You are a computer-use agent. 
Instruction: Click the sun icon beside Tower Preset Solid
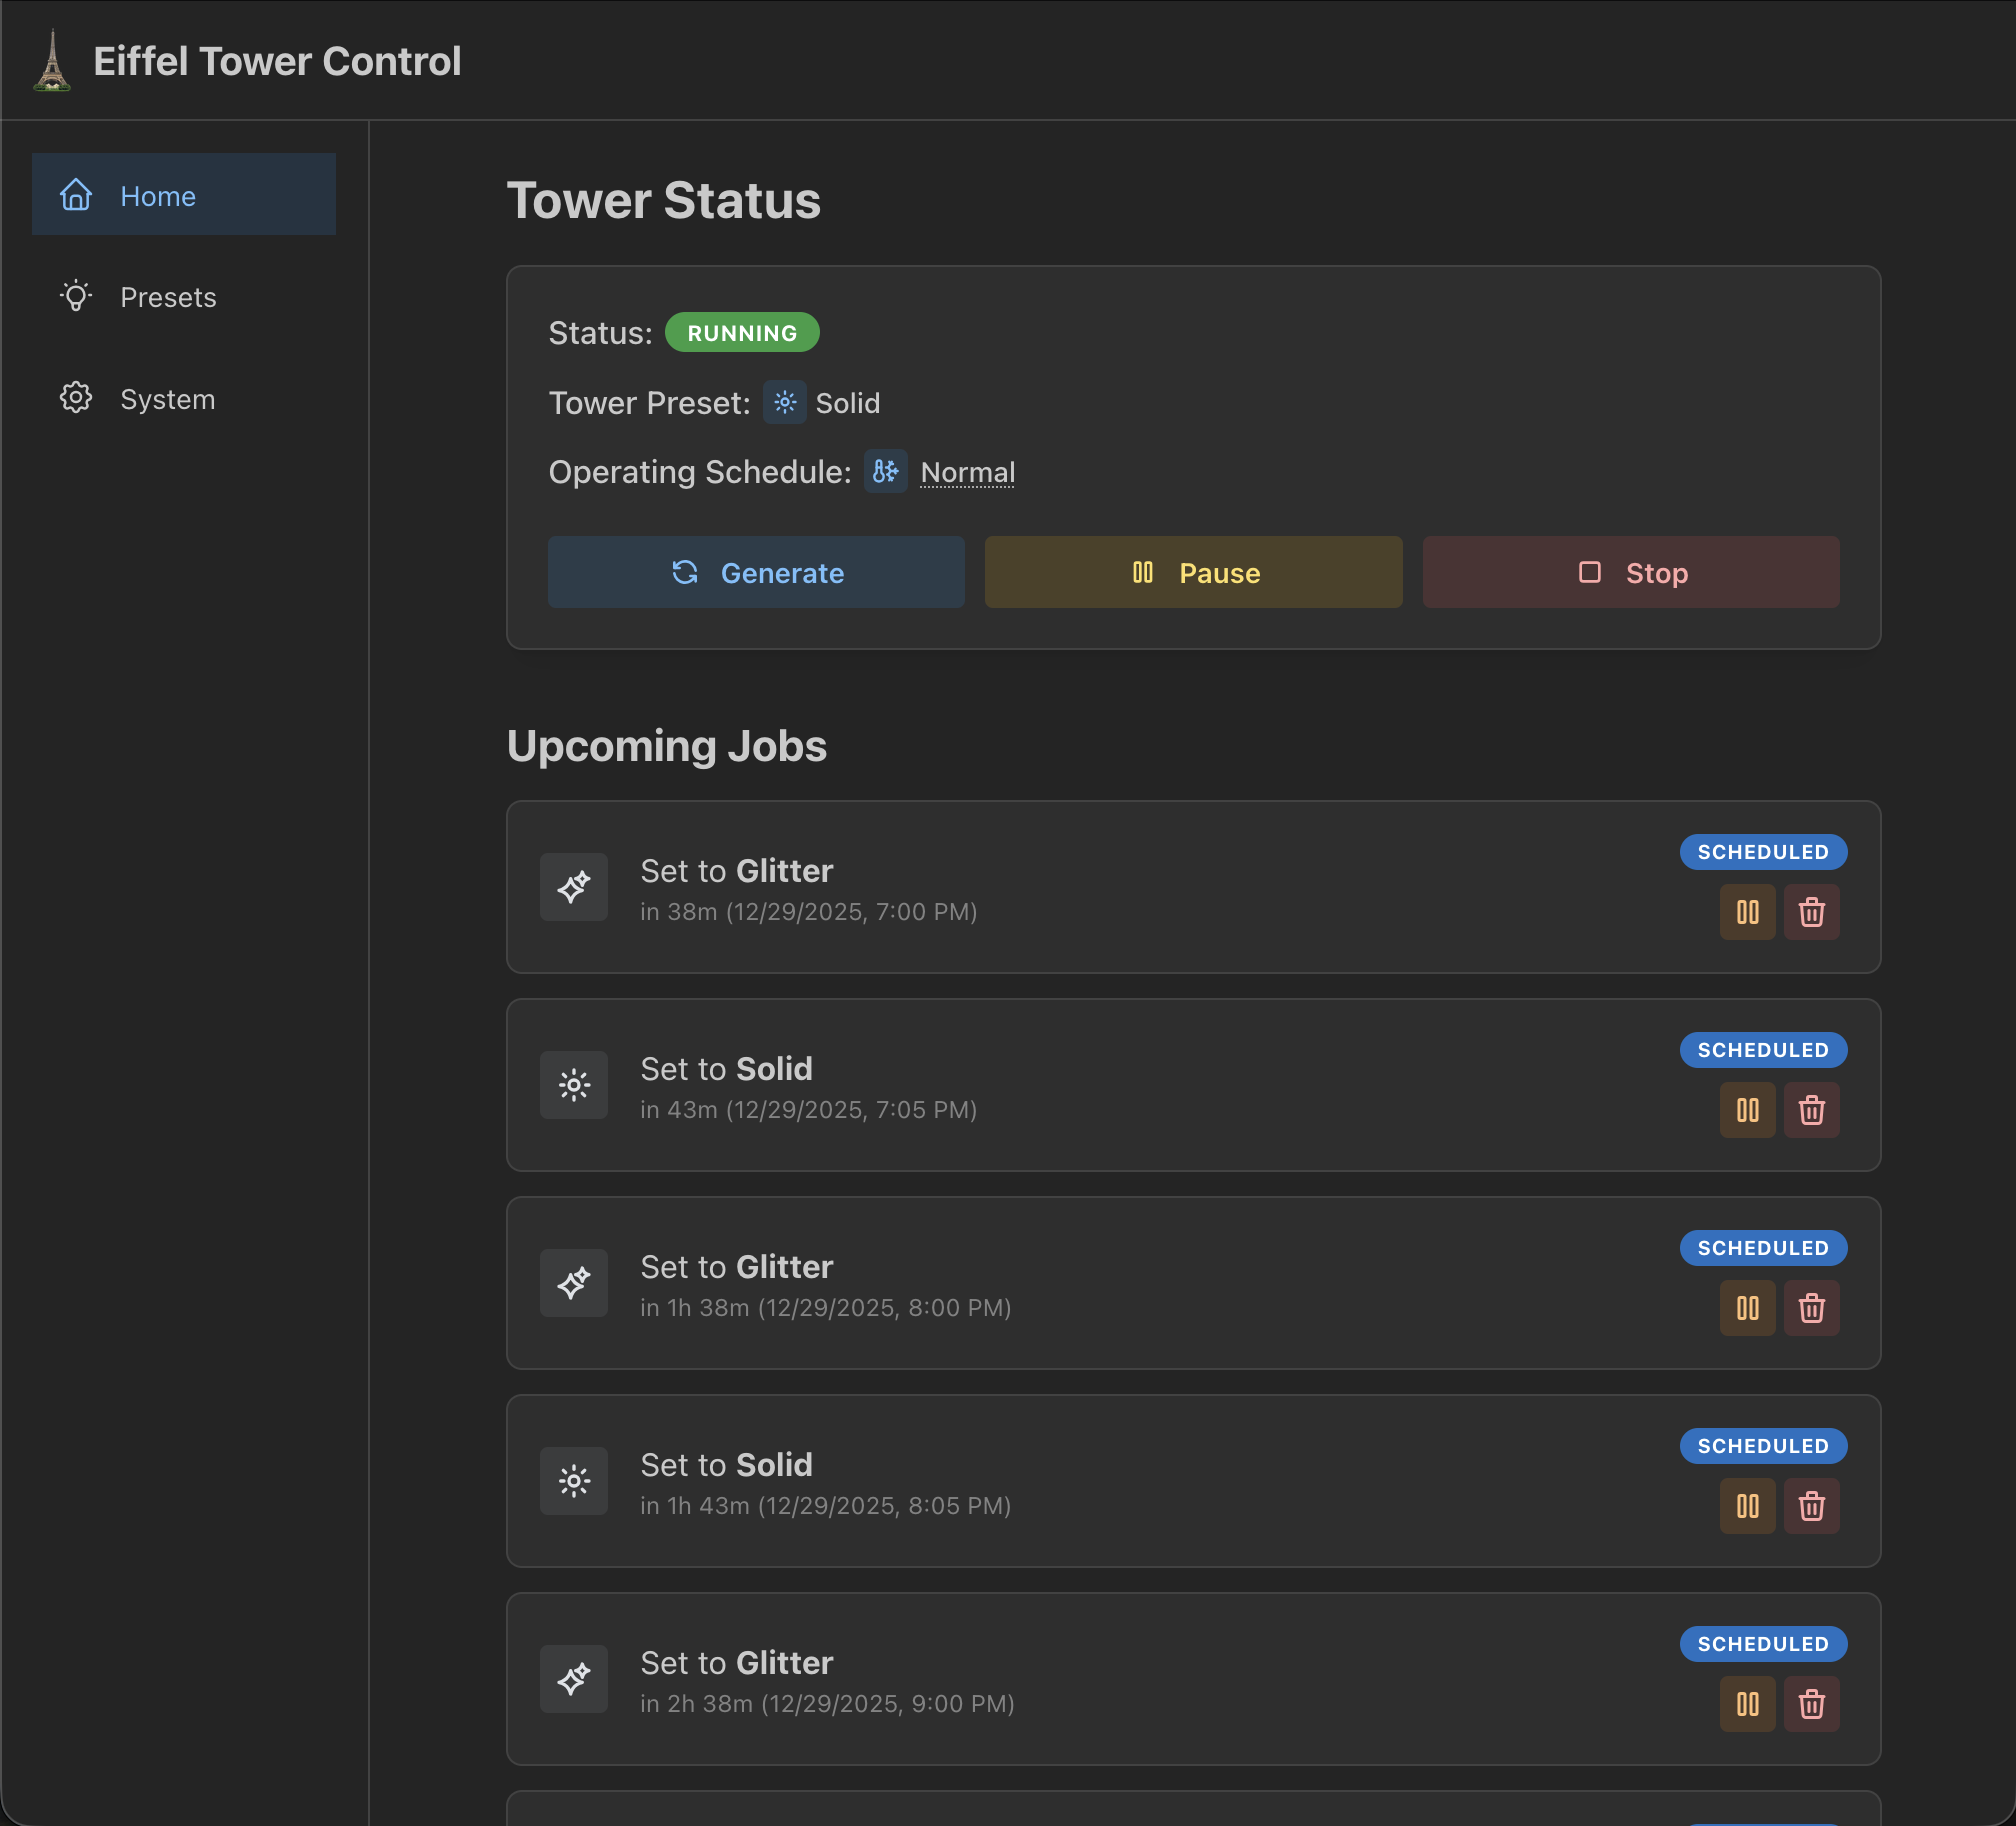pos(784,402)
